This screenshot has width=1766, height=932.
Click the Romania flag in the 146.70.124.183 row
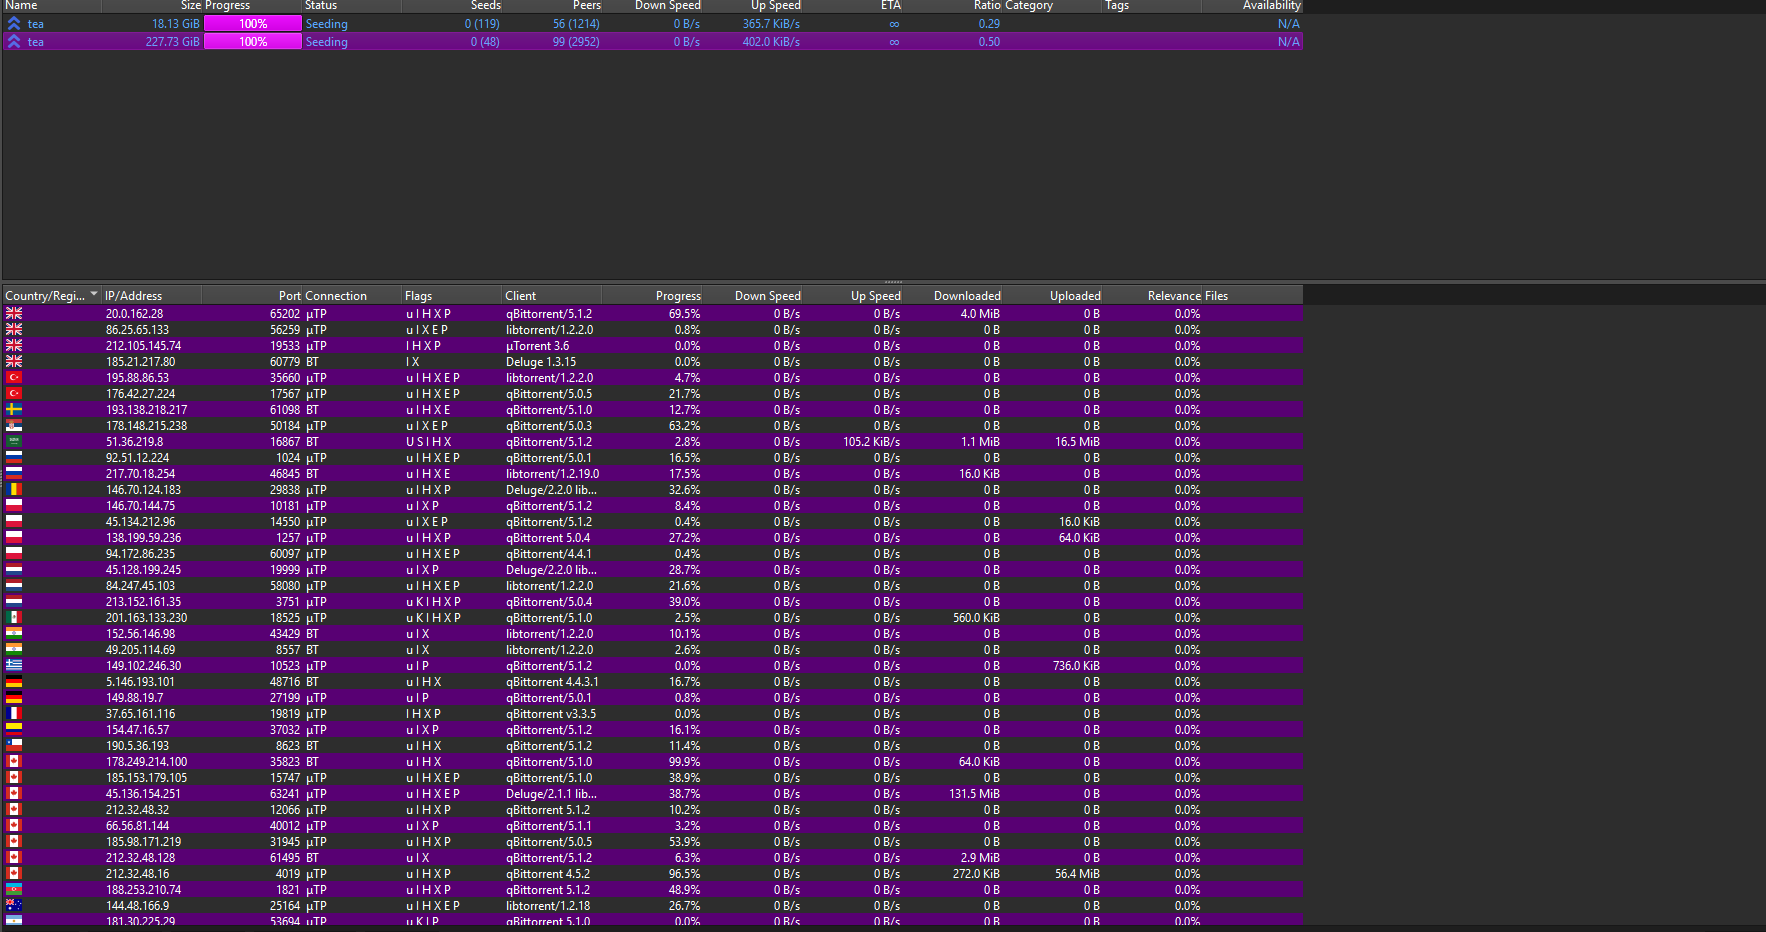14,489
